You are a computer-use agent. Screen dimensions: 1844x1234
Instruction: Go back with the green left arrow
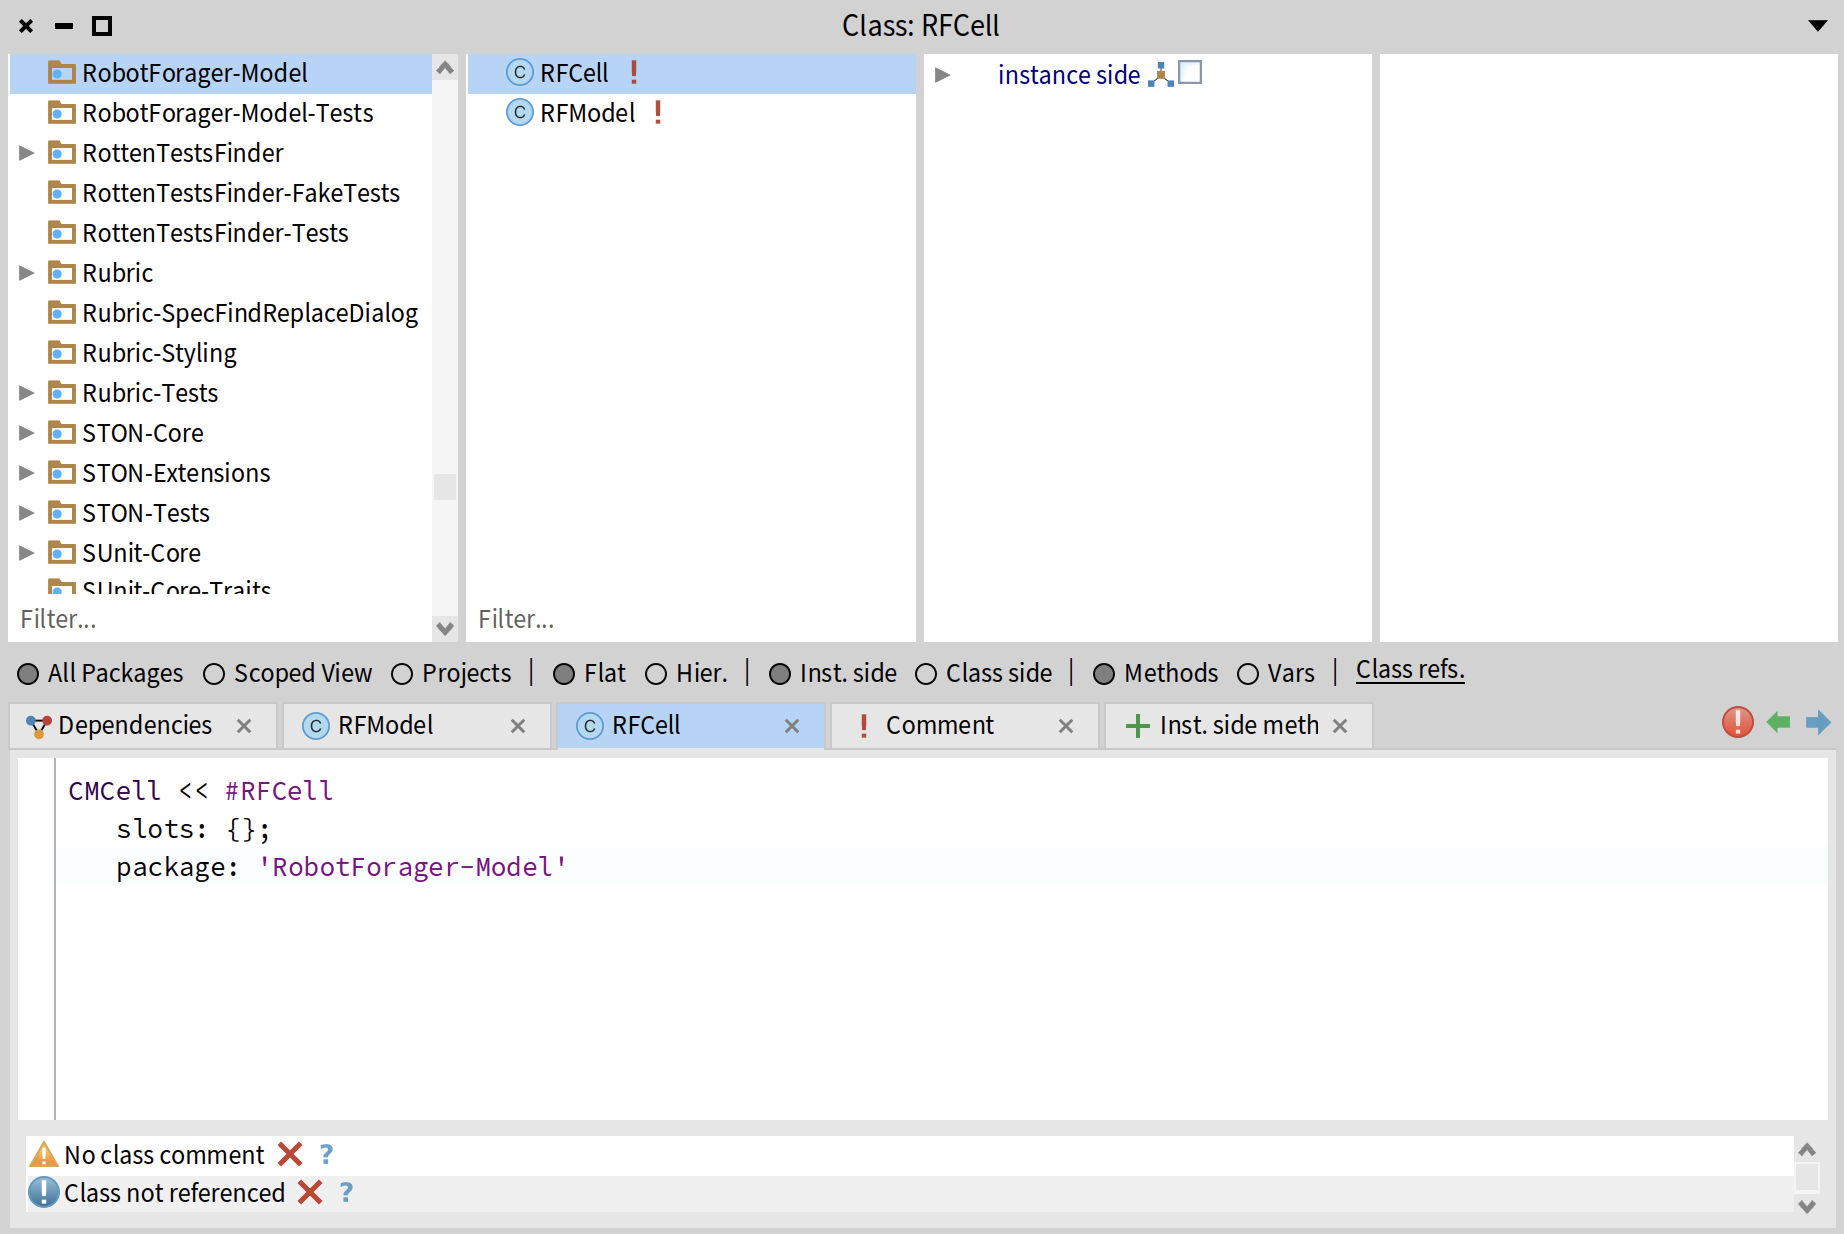[1778, 722]
